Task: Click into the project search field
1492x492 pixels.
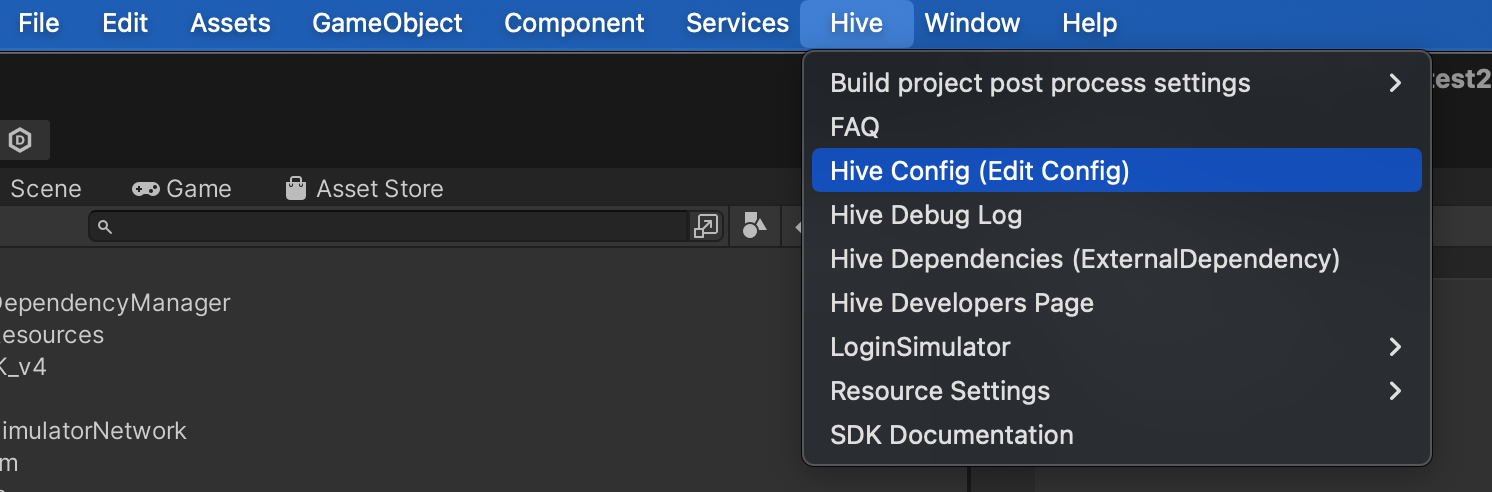Action: point(400,227)
